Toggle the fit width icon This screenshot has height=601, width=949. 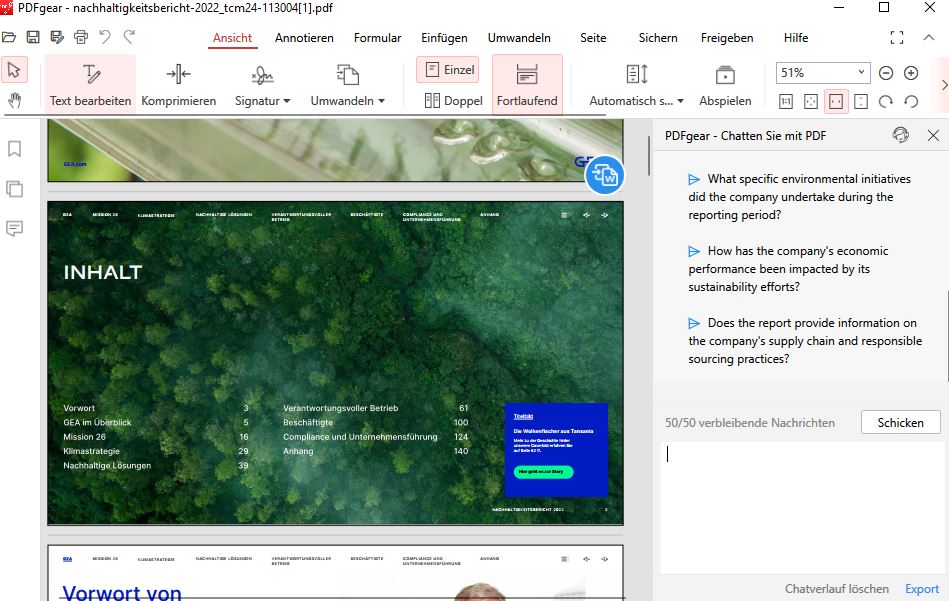pyautogui.click(x=836, y=101)
